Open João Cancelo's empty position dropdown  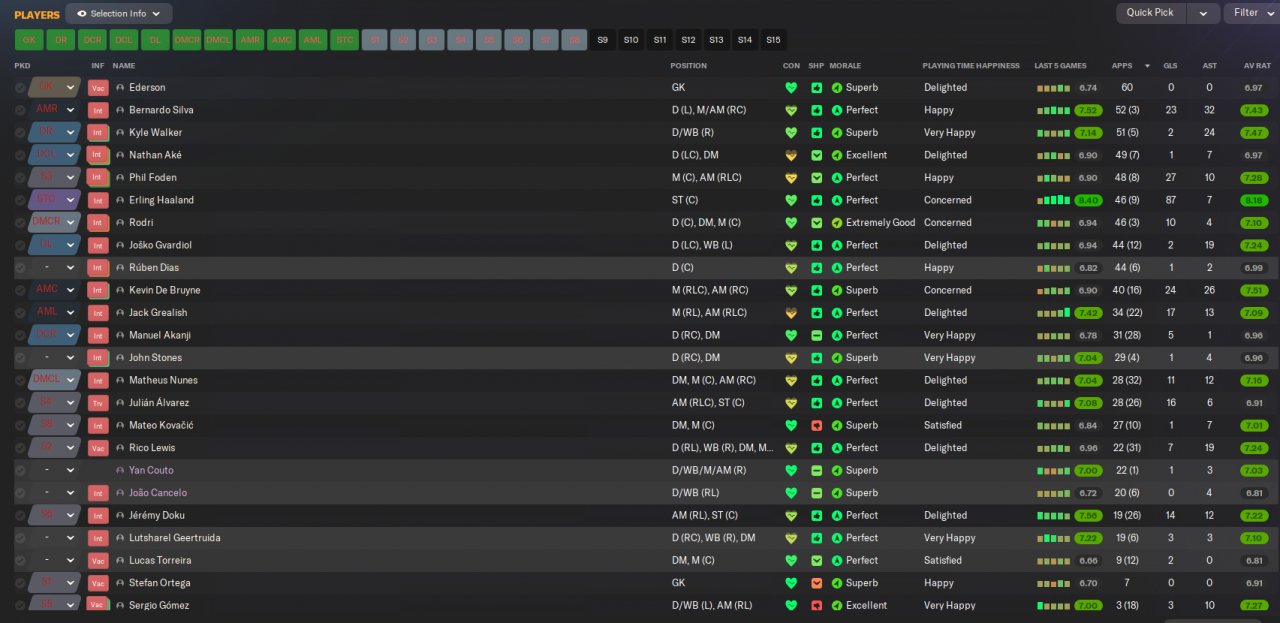coord(55,493)
